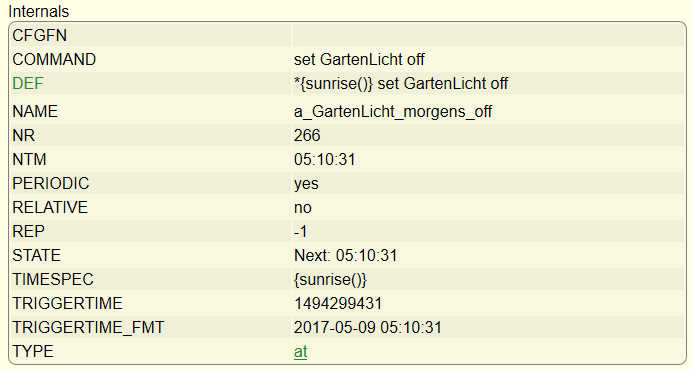Click the COMMAND row label

coord(54,60)
